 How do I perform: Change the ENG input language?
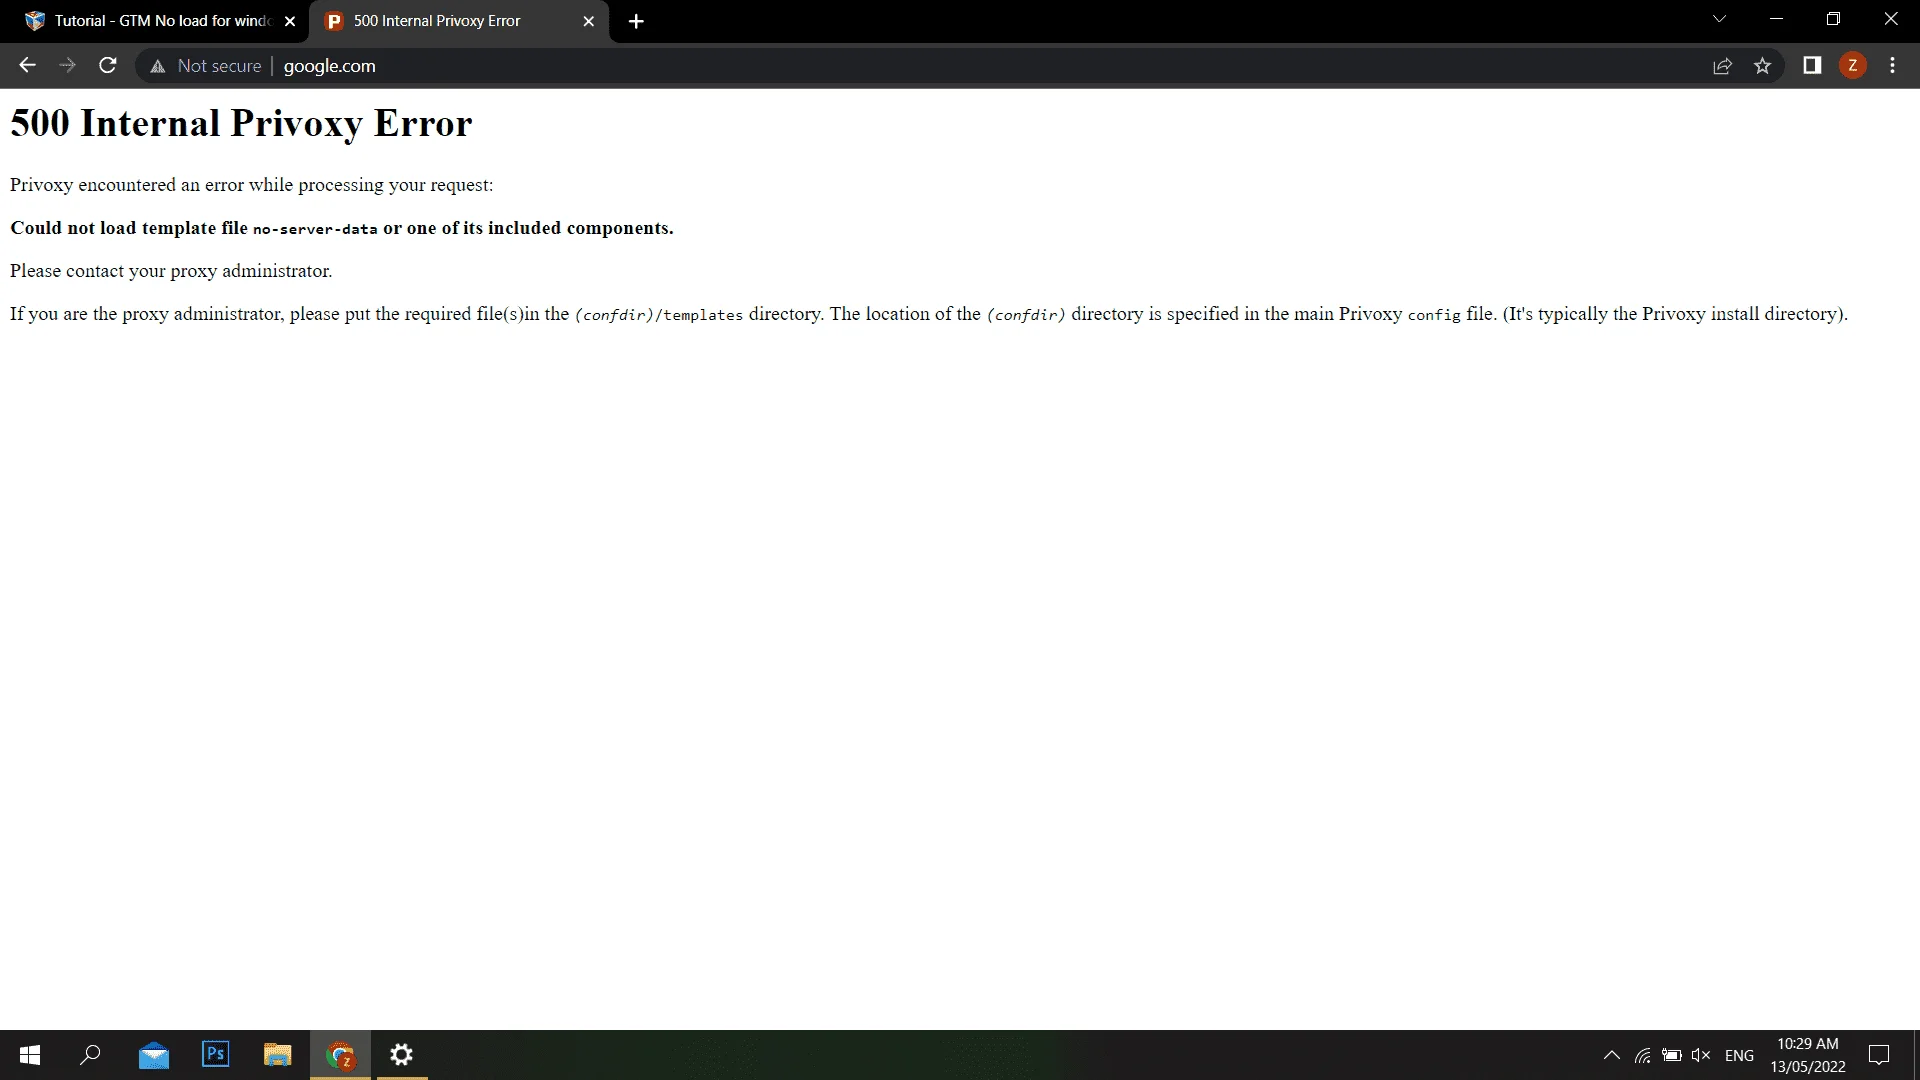coord(1739,1055)
